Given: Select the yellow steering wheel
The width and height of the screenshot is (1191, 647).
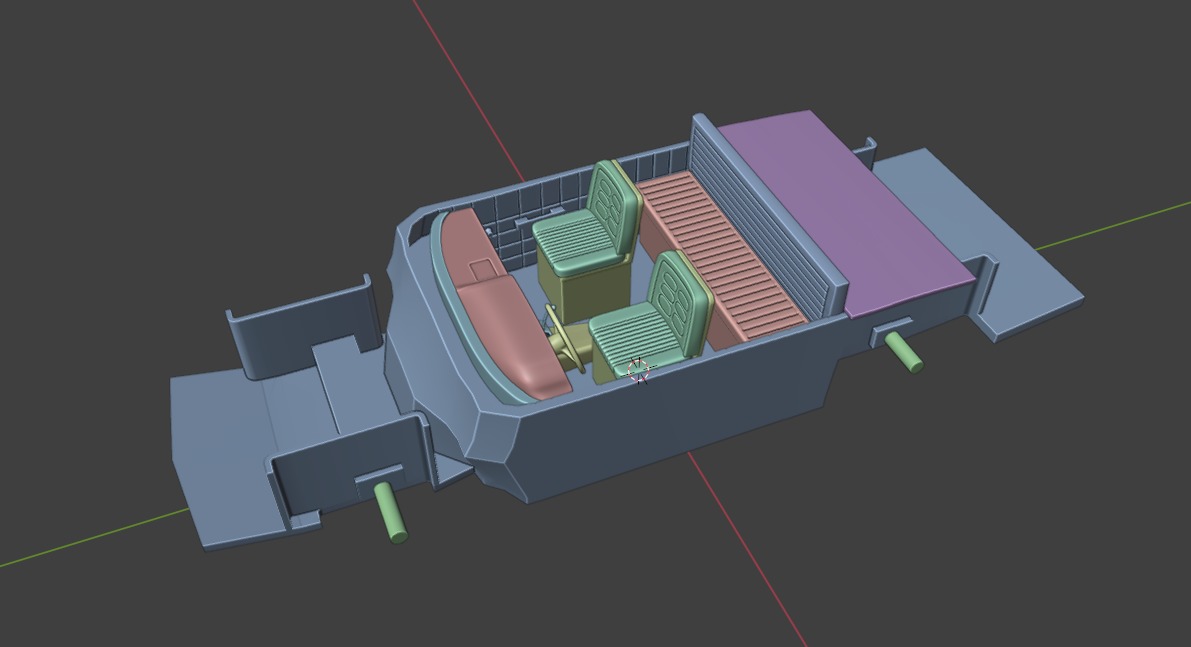Looking at the screenshot, I should [x=567, y=339].
